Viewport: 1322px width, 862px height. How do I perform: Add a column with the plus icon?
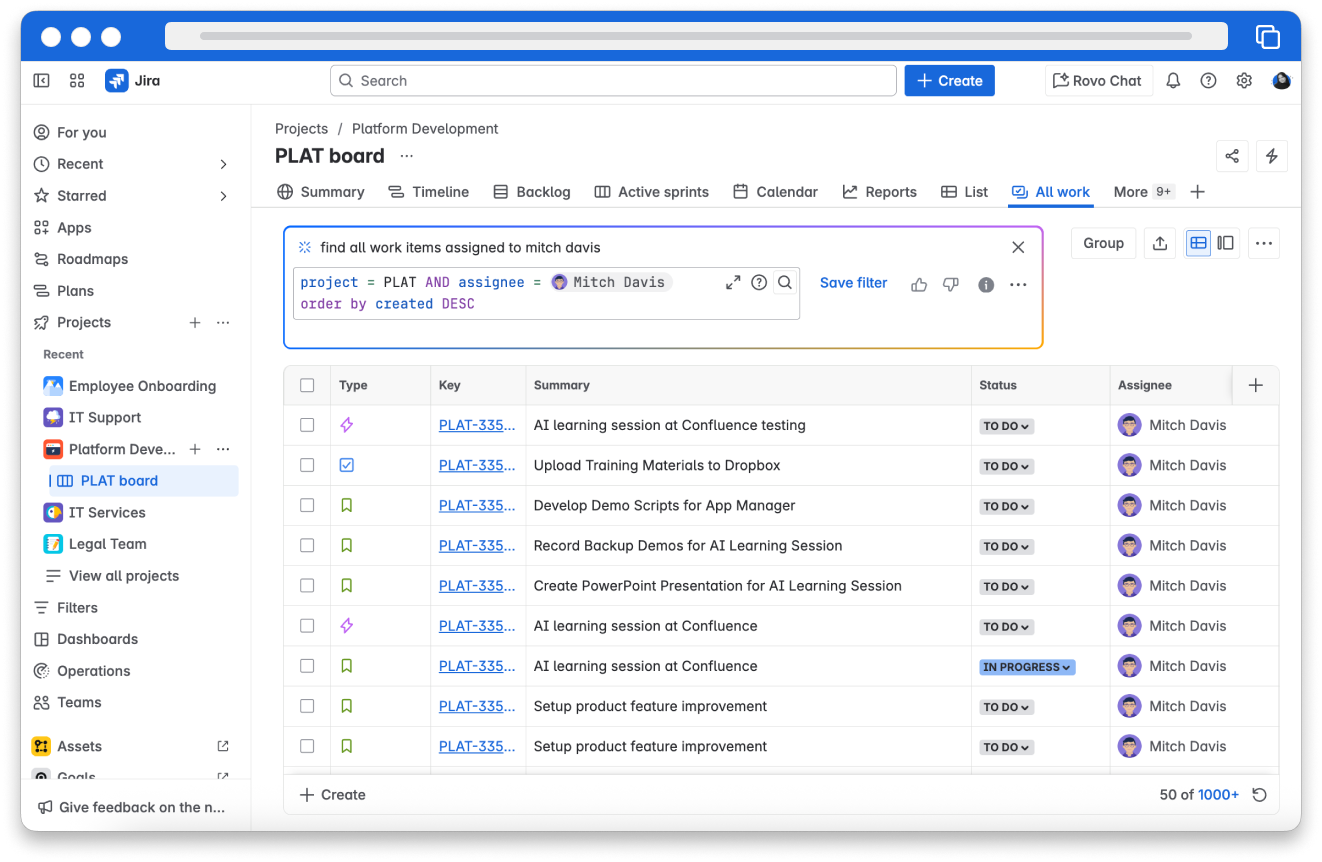click(1256, 385)
